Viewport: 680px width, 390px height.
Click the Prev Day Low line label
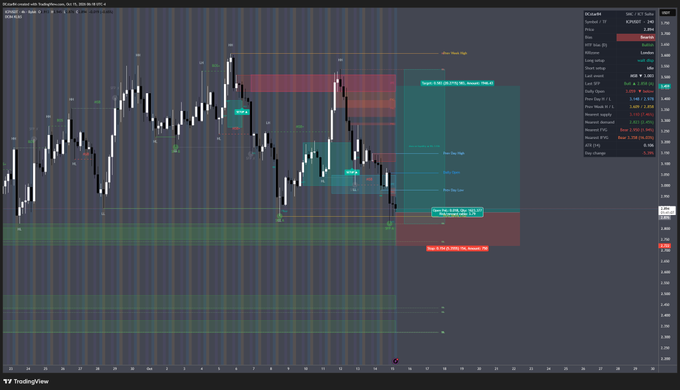453,190
